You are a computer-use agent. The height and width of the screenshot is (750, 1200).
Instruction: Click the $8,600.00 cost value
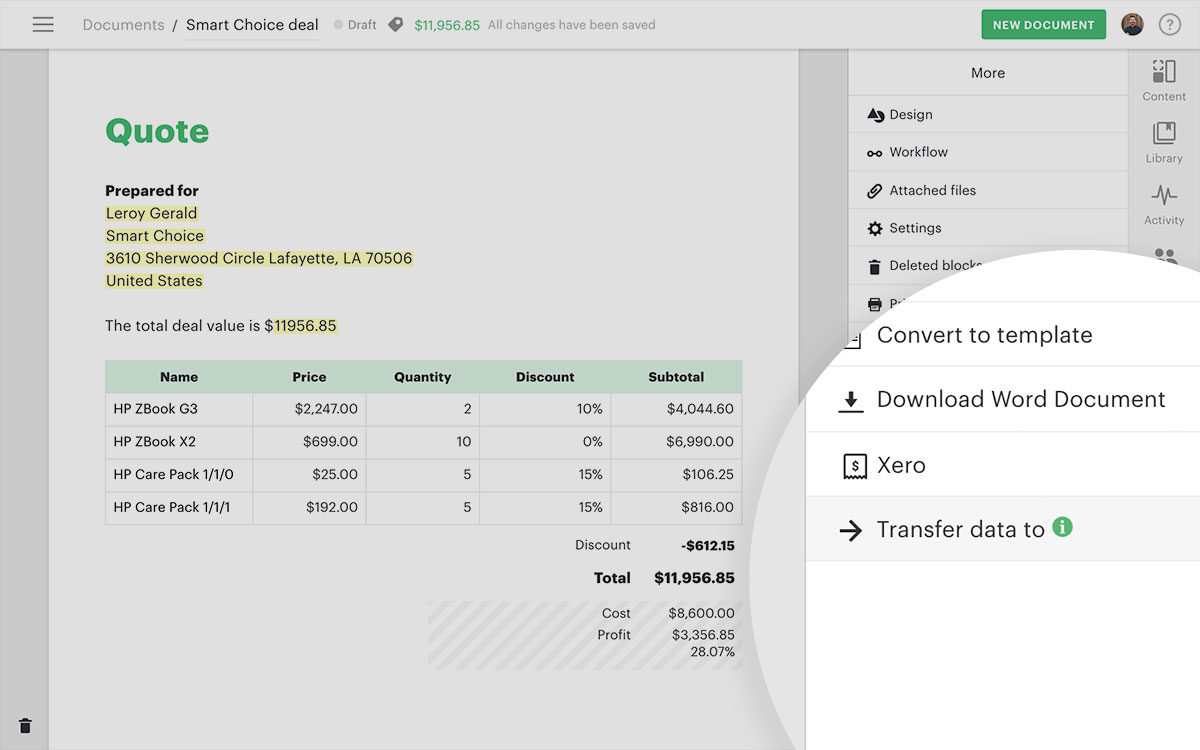(x=701, y=613)
